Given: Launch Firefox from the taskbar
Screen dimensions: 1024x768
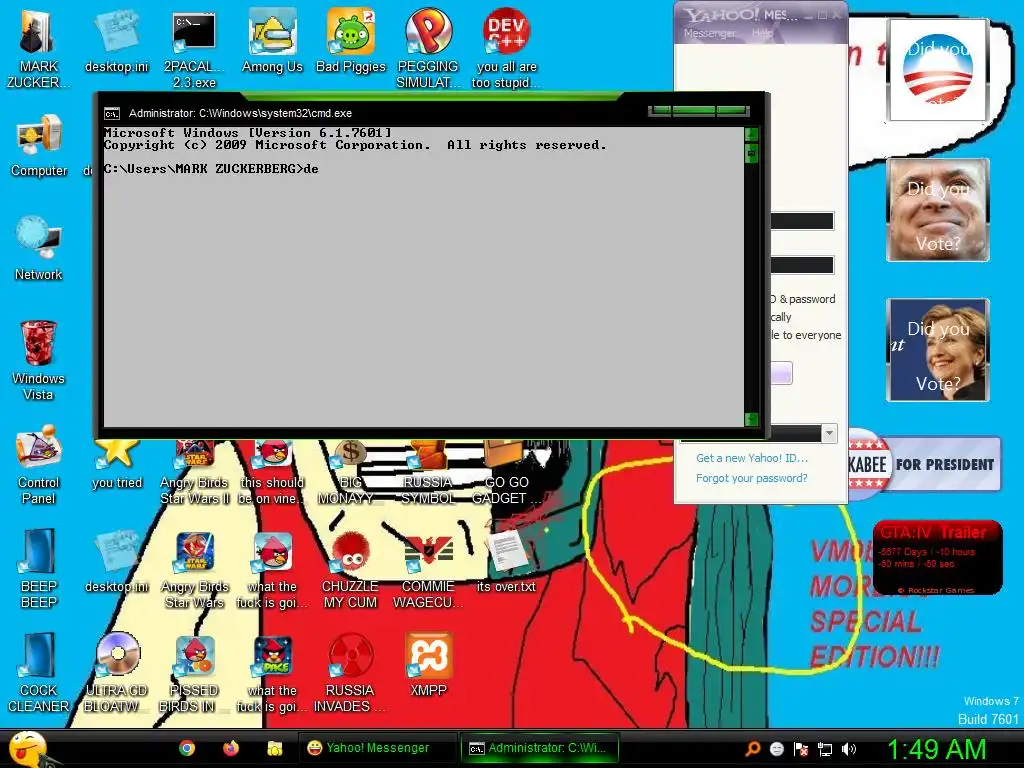Looking at the screenshot, I should [231, 748].
